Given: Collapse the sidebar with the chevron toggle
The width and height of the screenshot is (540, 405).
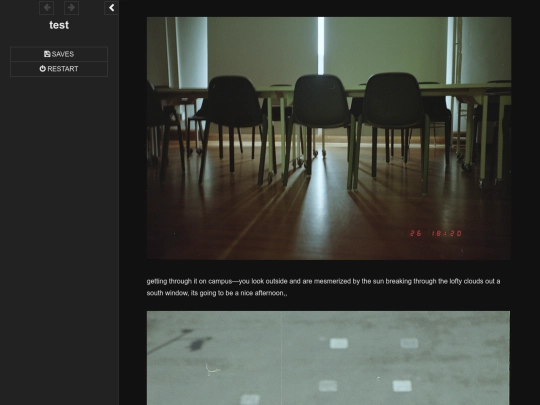Looking at the screenshot, I should coord(111,8).
